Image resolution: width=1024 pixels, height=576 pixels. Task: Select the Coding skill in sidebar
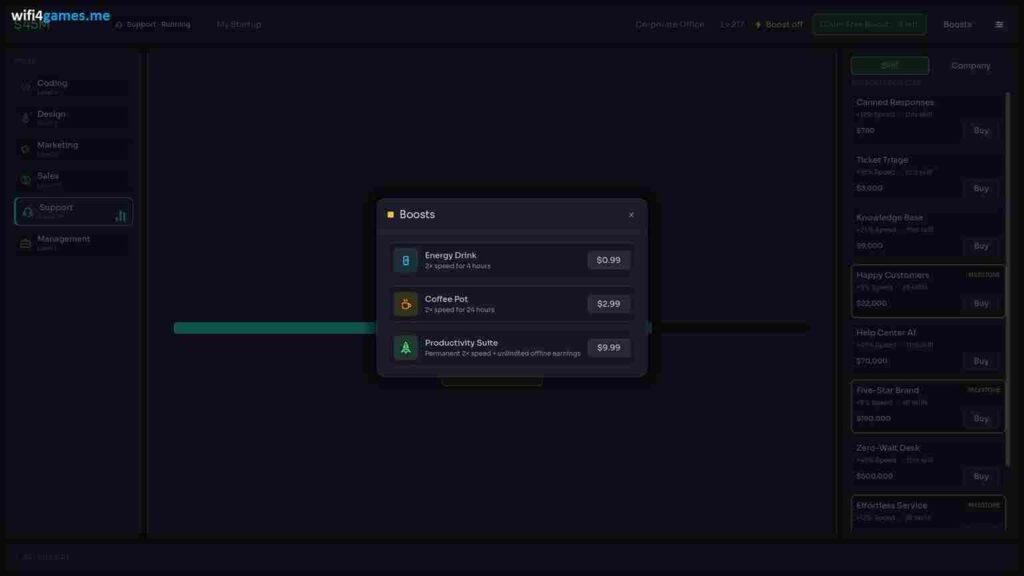[x=72, y=87]
